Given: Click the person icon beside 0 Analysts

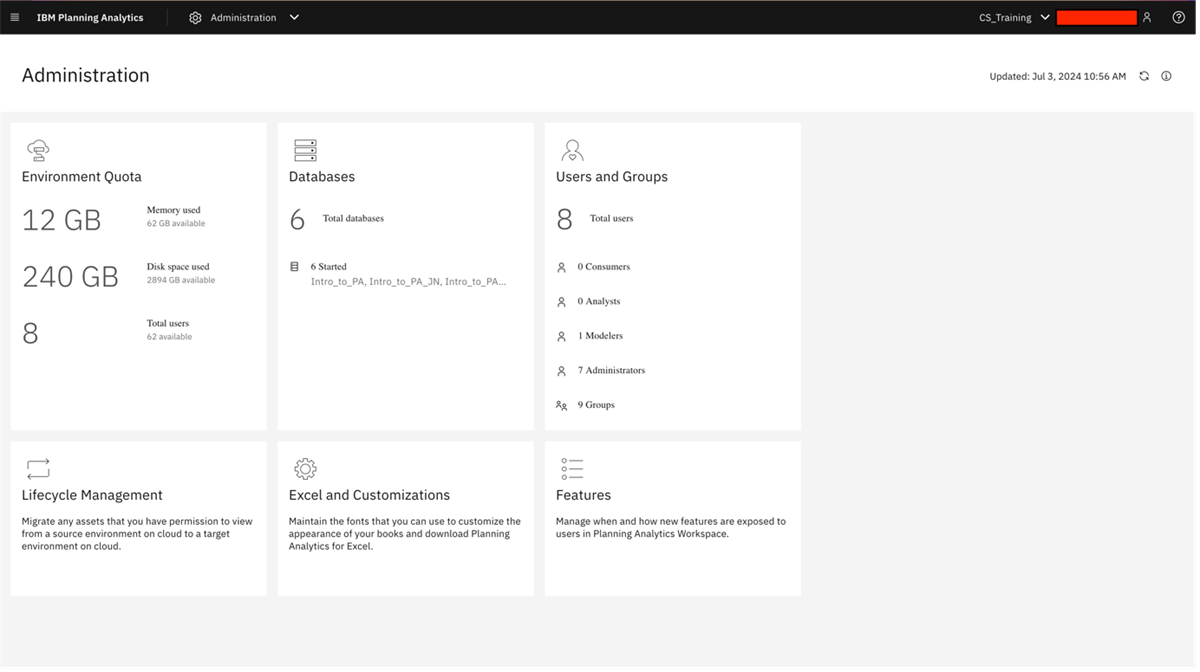Looking at the screenshot, I should click(561, 302).
